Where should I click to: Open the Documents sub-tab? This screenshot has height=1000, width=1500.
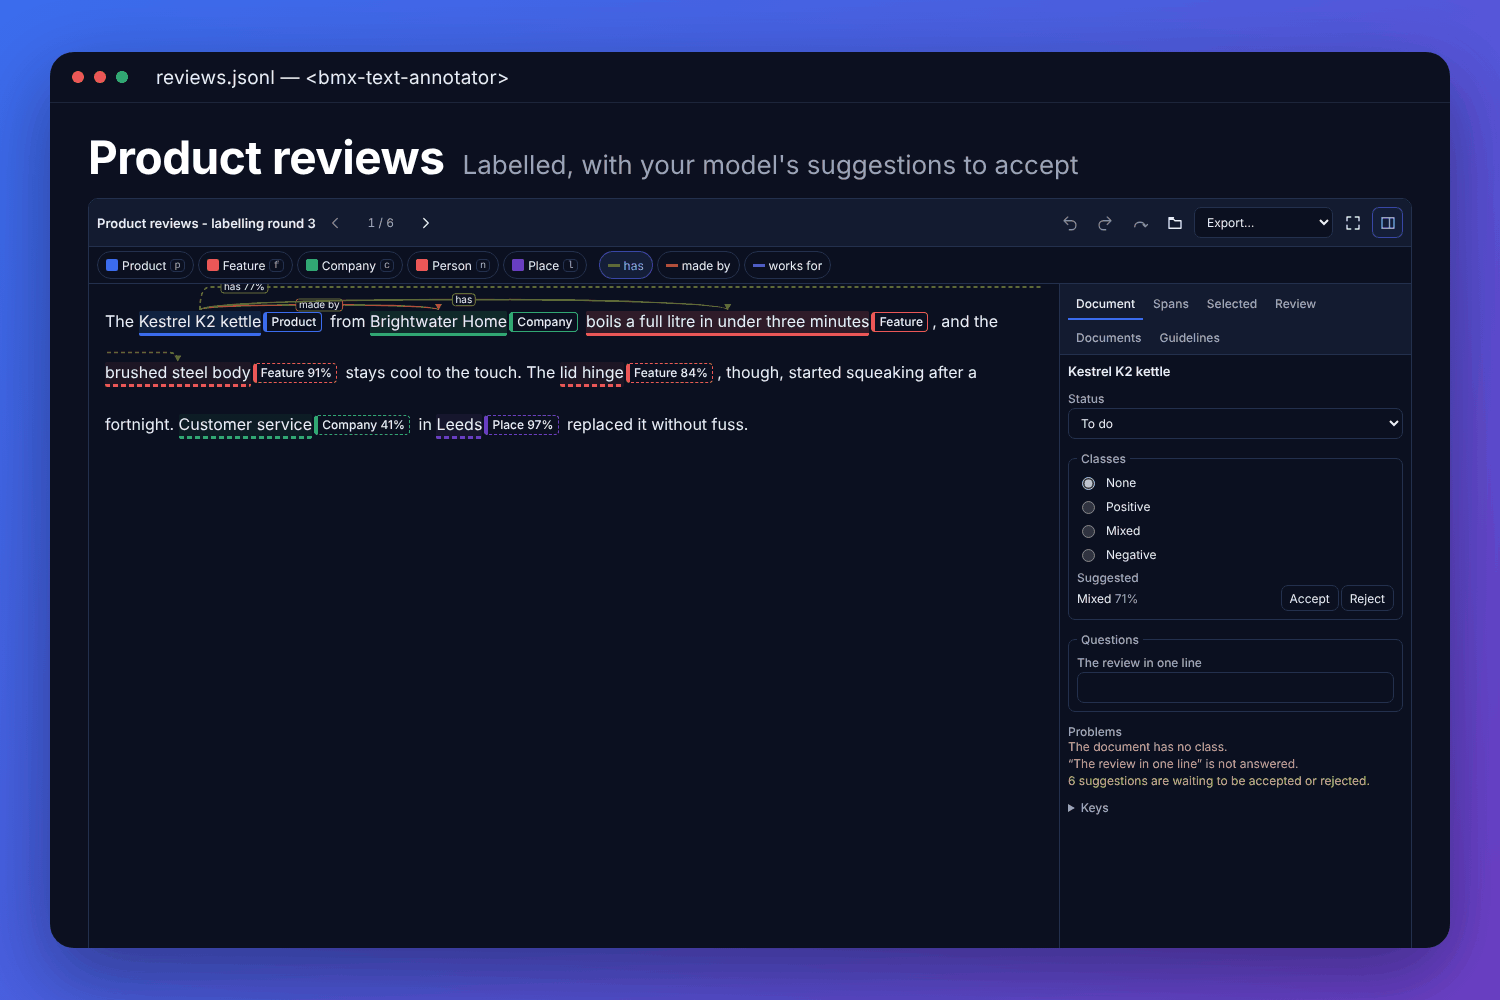pos(1108,338)
